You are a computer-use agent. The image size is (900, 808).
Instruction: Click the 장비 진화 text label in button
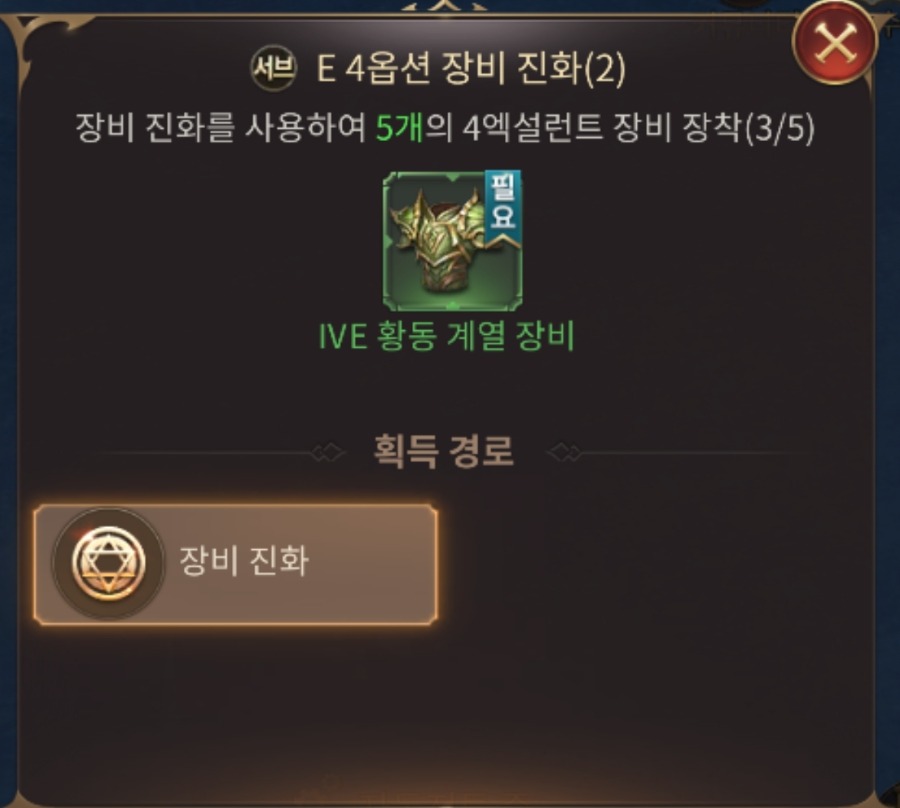245,561
